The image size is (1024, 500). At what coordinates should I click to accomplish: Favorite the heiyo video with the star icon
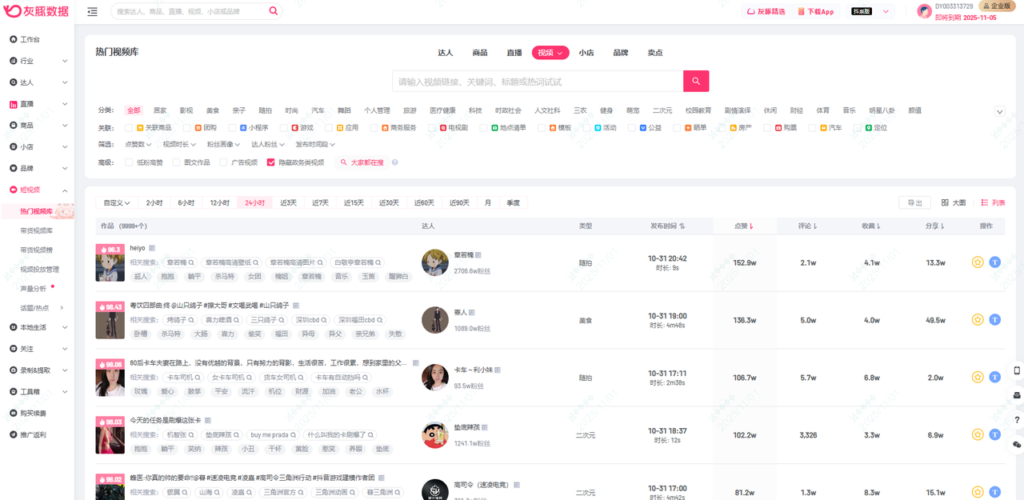click(977, 263)
